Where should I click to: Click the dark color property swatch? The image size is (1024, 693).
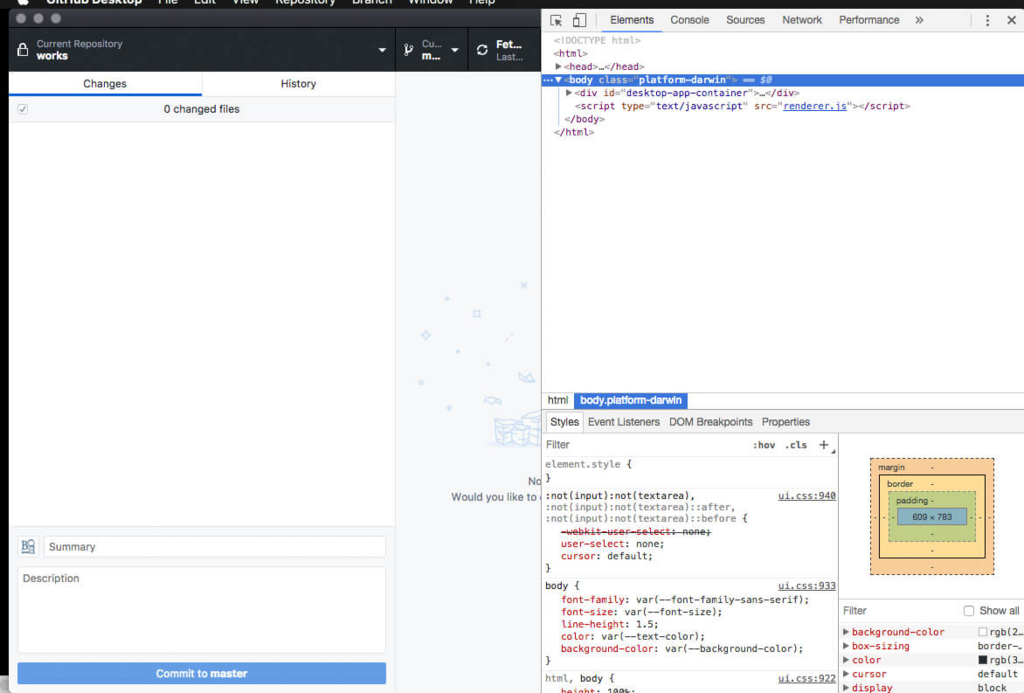tap(983, 660)
